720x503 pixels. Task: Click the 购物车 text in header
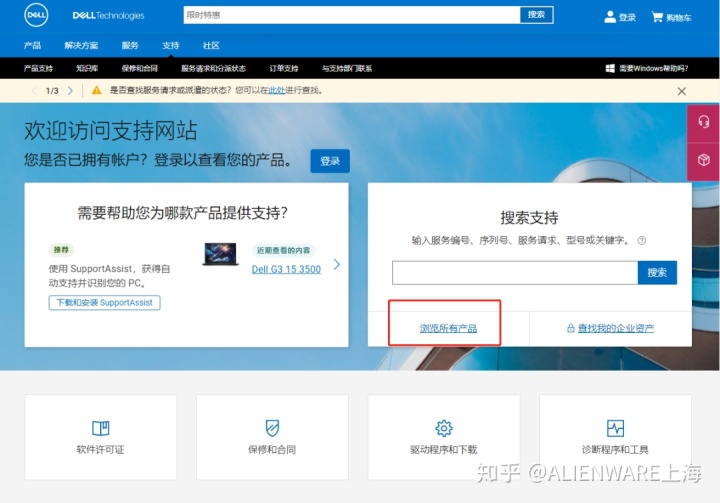[x=679, y=18]
